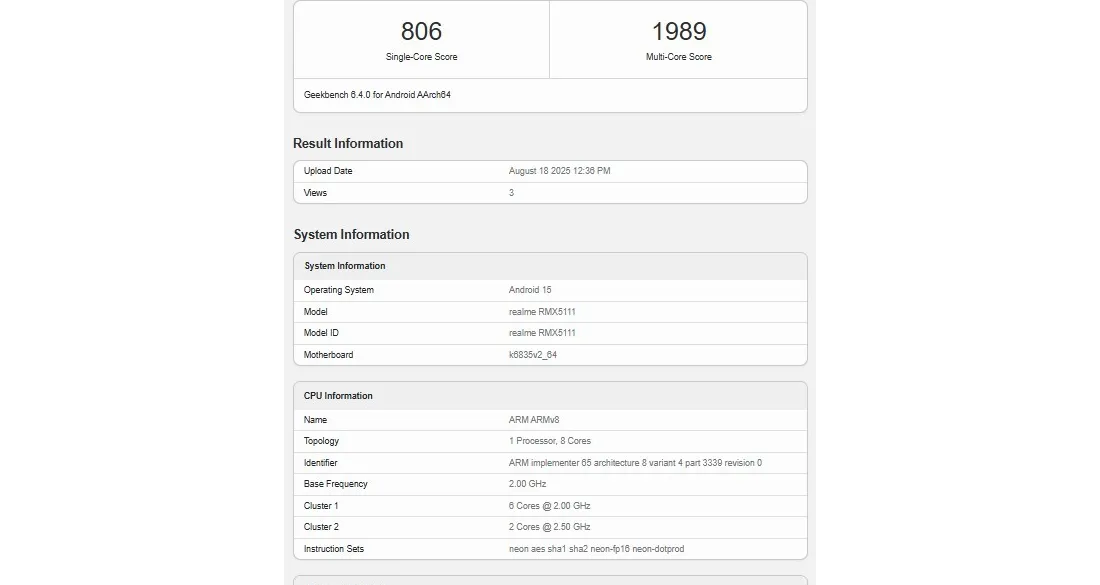Click Geekbench 6.4.0 for Android AArch64 text
The image size is (1100, 585).
click(377, 95)
